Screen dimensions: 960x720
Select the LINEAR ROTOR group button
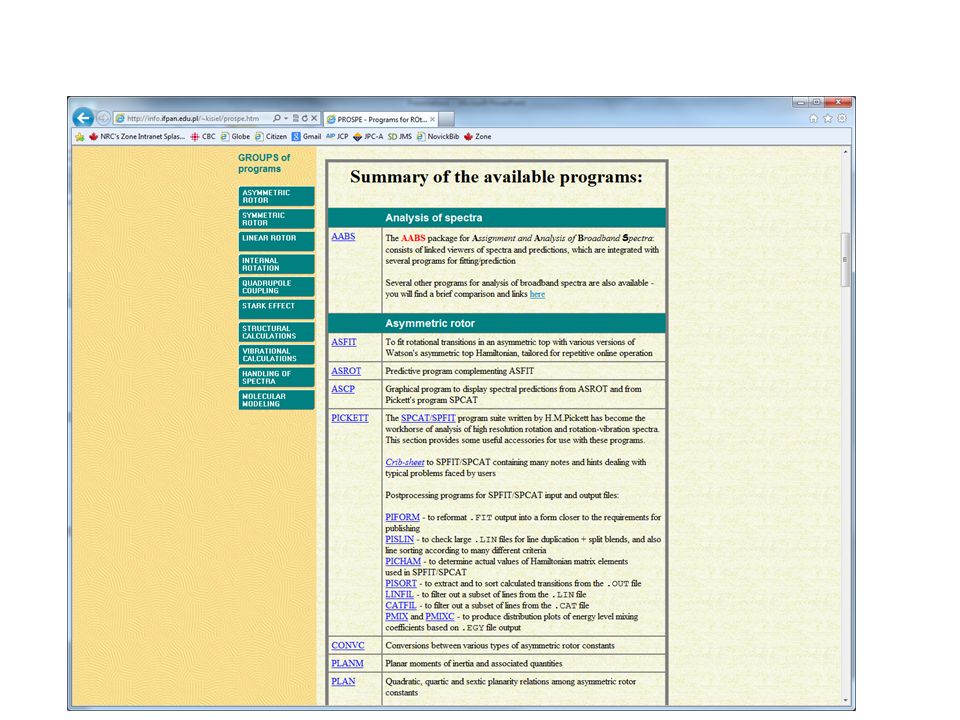(276, 241)
